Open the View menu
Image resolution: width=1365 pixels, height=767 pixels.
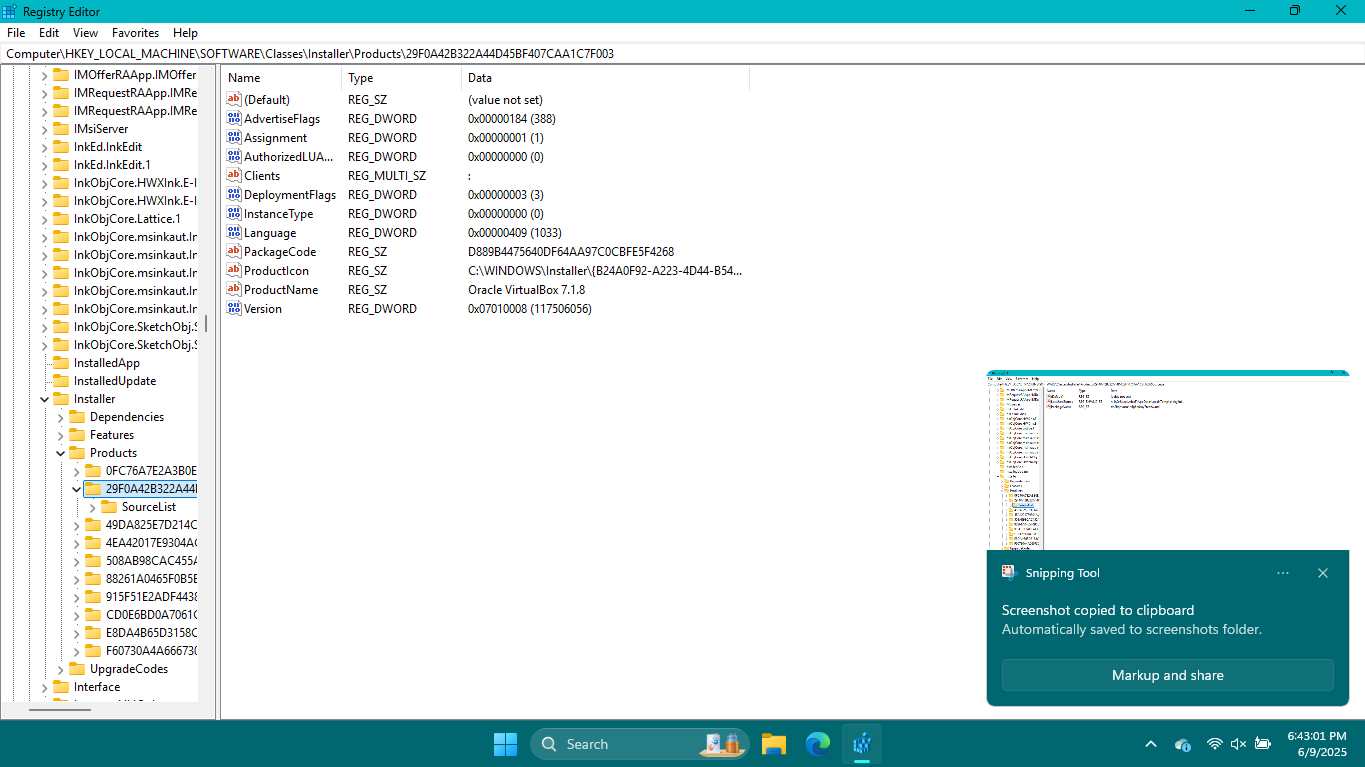(85, 33)
